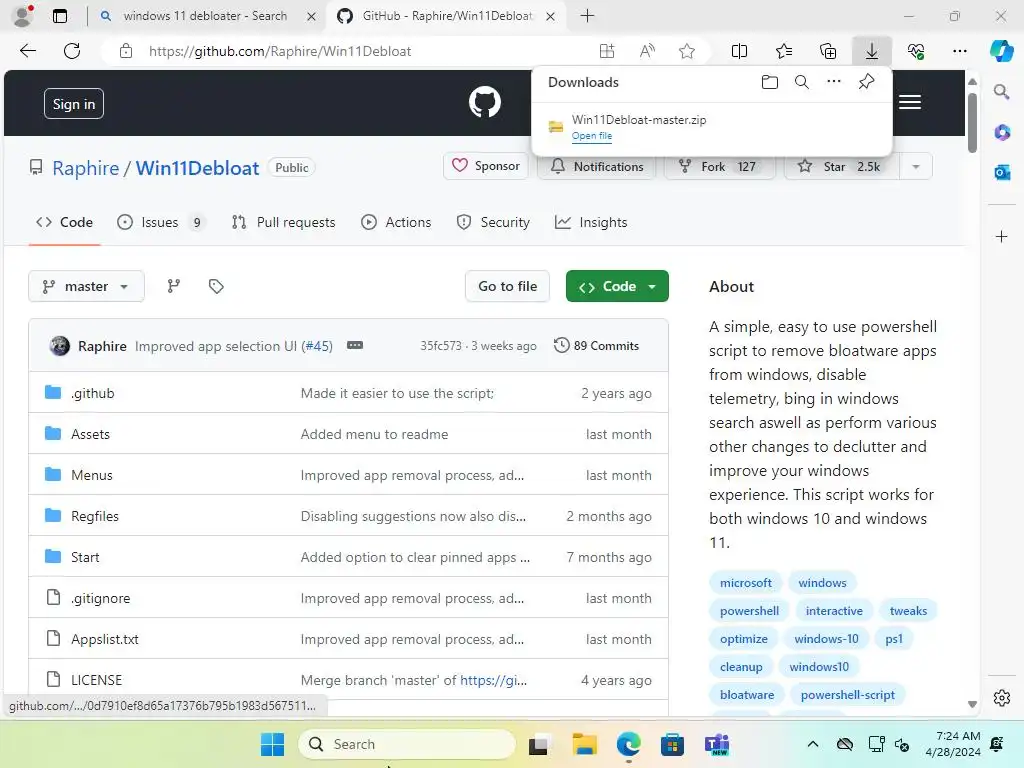The image size is (1024, 768).
Task: Open the Edge profile icon
Action: click(x=23, y=16)
